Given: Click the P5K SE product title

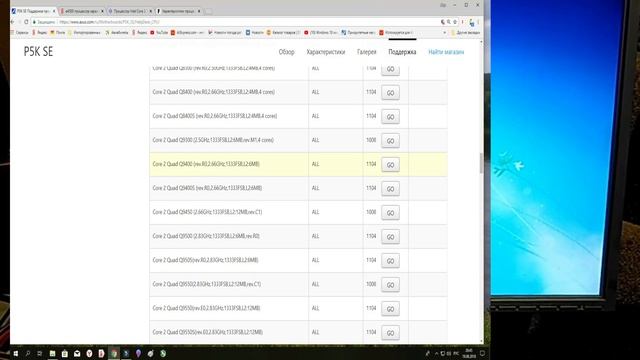Looking at the screenshot, I should [38, 51].
